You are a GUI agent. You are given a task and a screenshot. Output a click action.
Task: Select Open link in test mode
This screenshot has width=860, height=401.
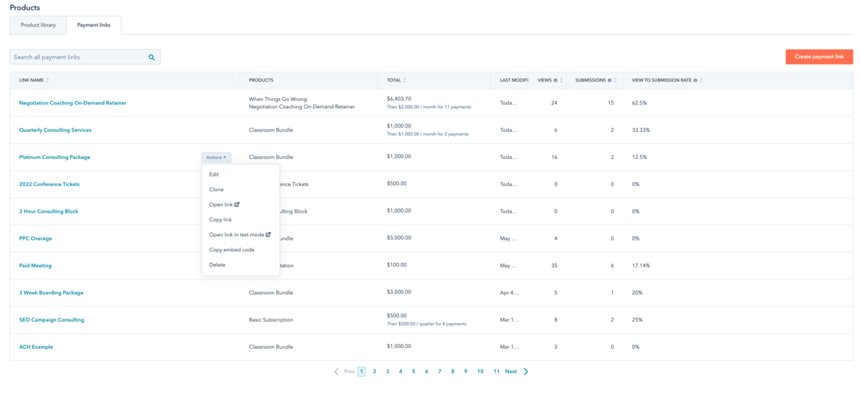click(240, 235)
